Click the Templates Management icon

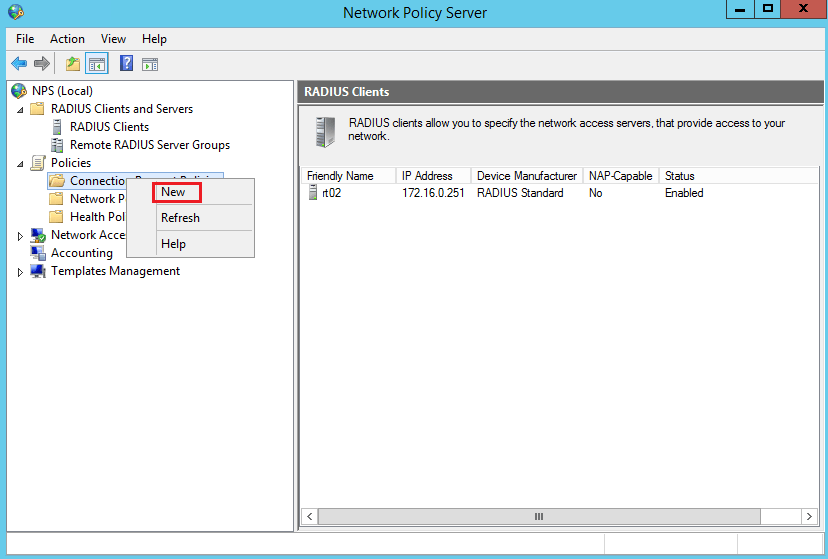(37, 271)
